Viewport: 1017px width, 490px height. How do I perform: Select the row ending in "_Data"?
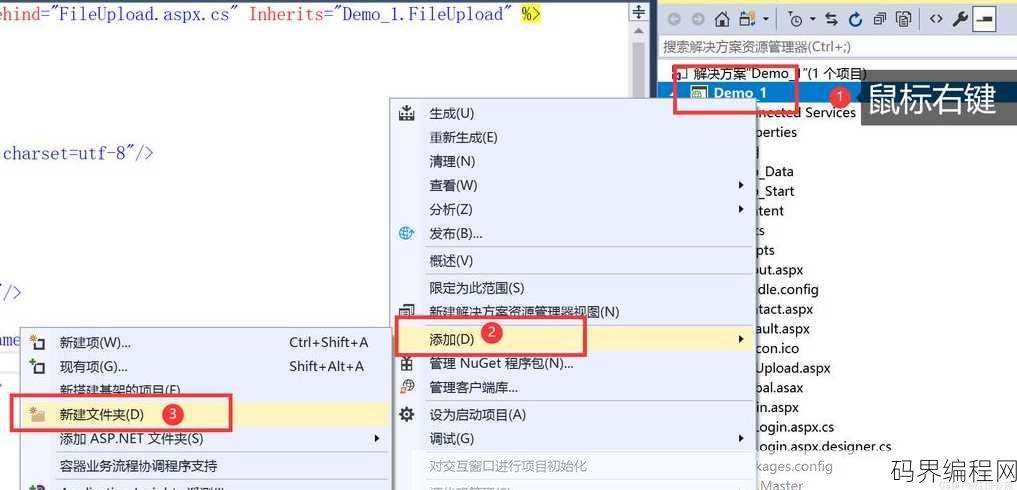[x=775, y=171]
